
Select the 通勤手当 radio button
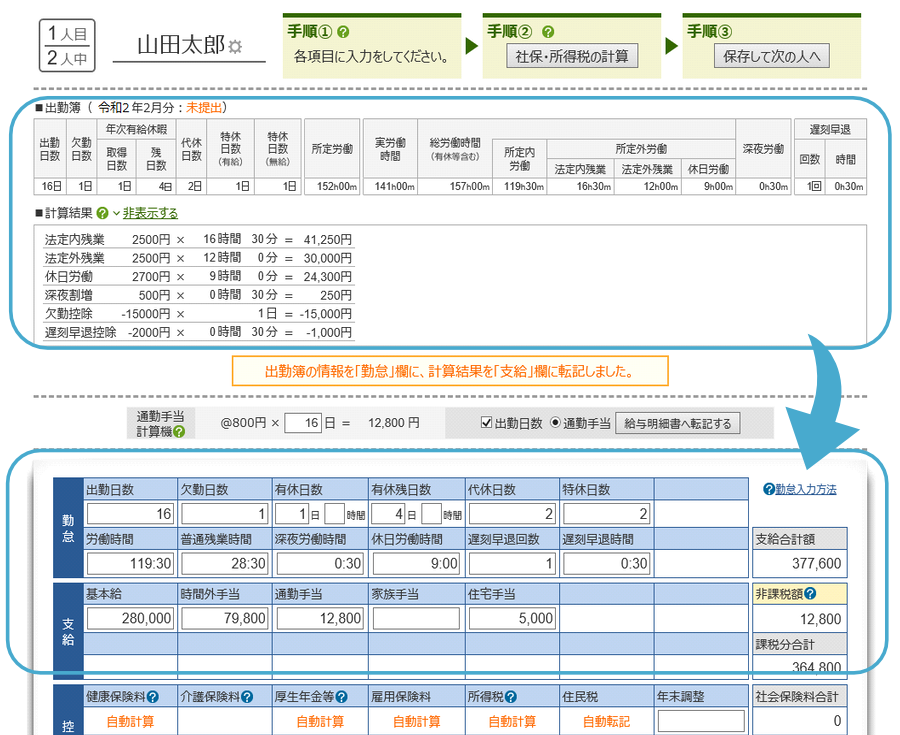pos(557,423)
